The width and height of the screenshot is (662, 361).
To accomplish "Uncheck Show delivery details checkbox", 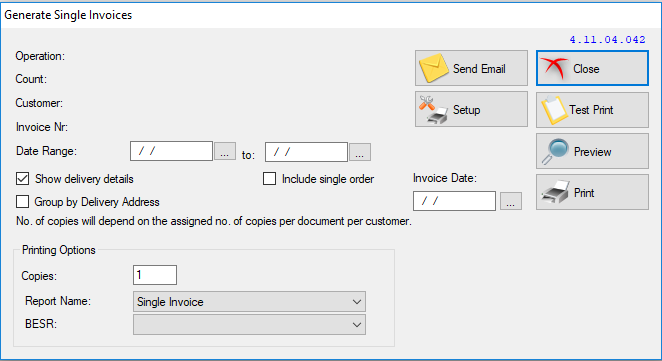I will [23, 179].
